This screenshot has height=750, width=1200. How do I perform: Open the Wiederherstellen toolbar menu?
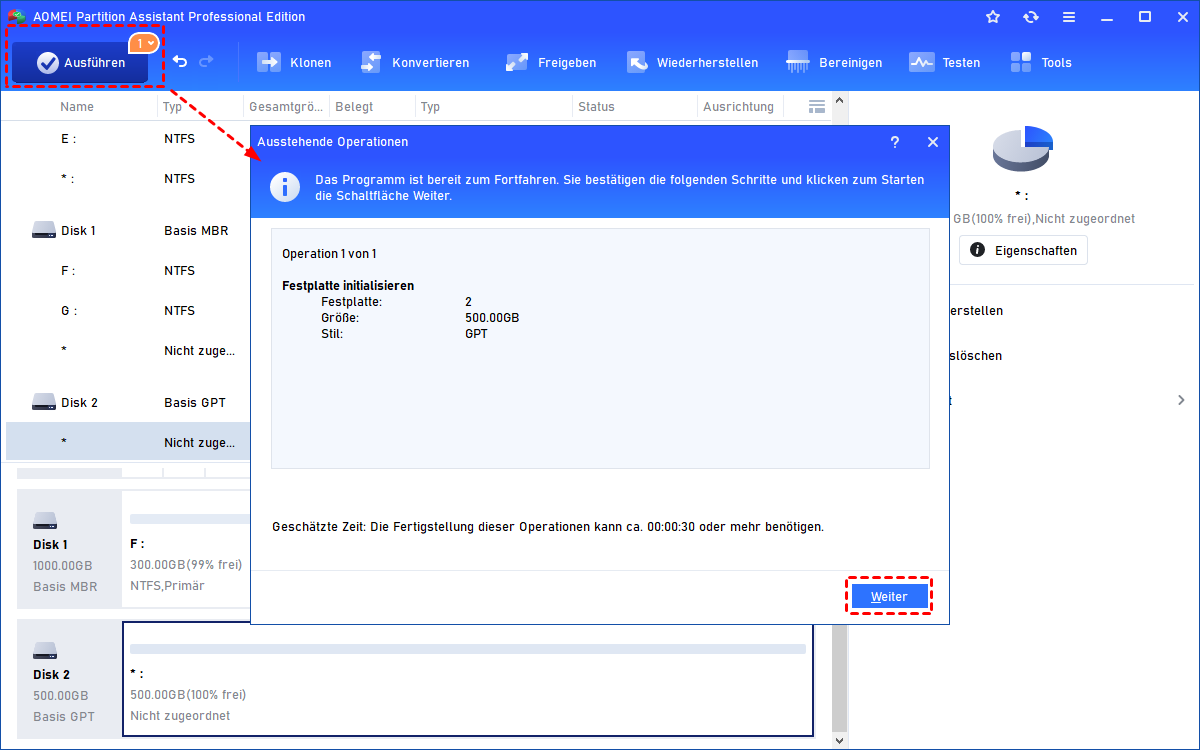pyautogui.click(x=692, y=62)
